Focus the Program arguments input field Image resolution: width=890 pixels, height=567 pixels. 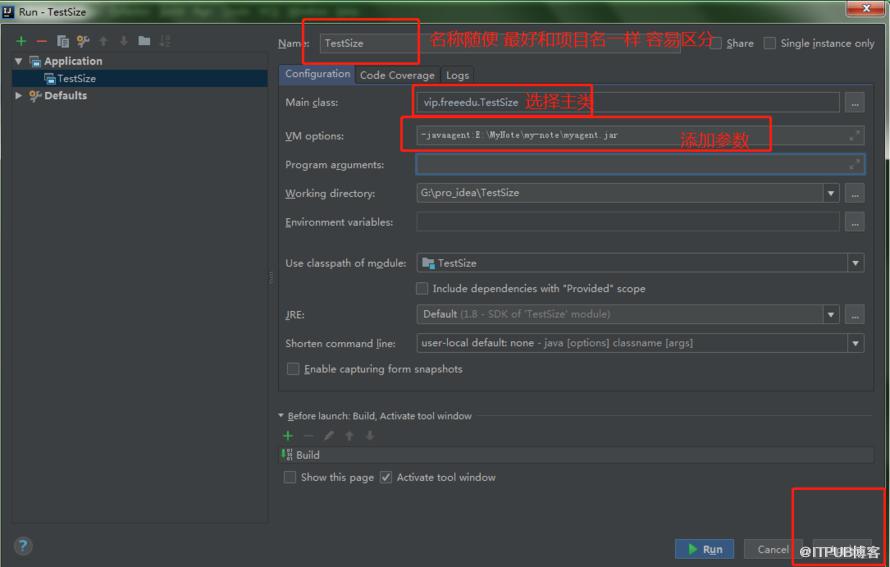[x=640, y=165]
